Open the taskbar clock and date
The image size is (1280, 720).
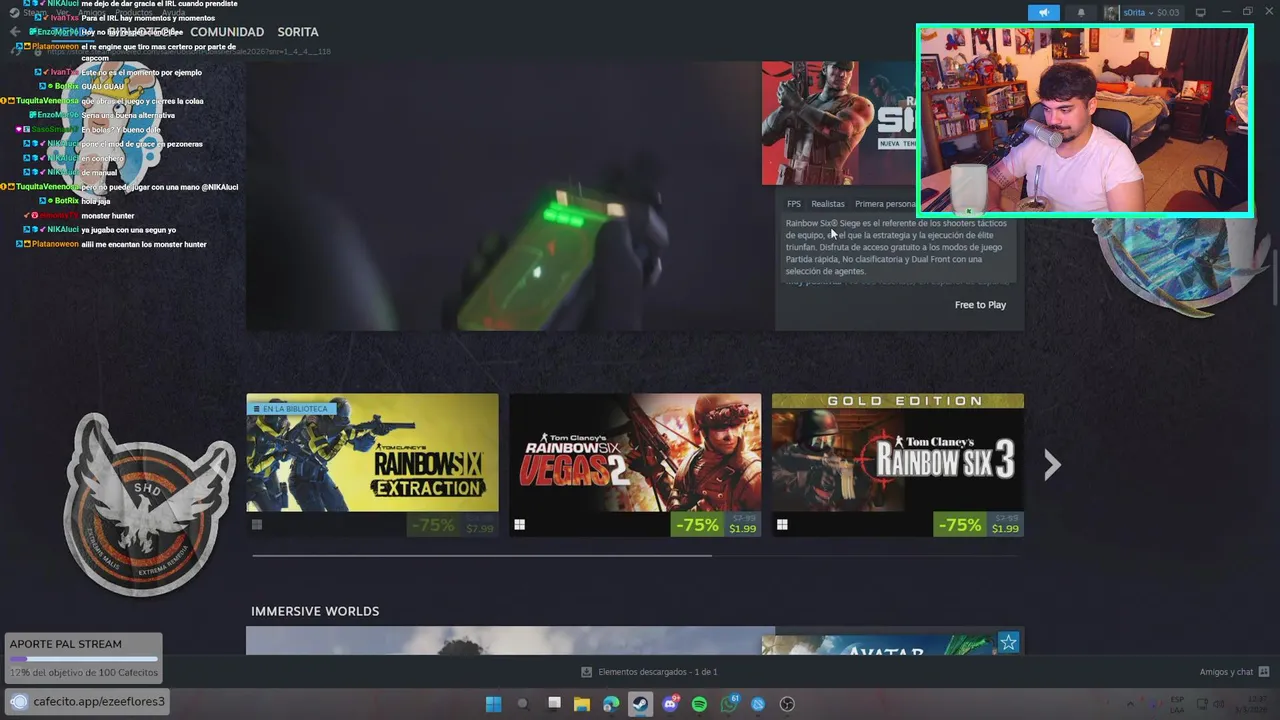1253,704
